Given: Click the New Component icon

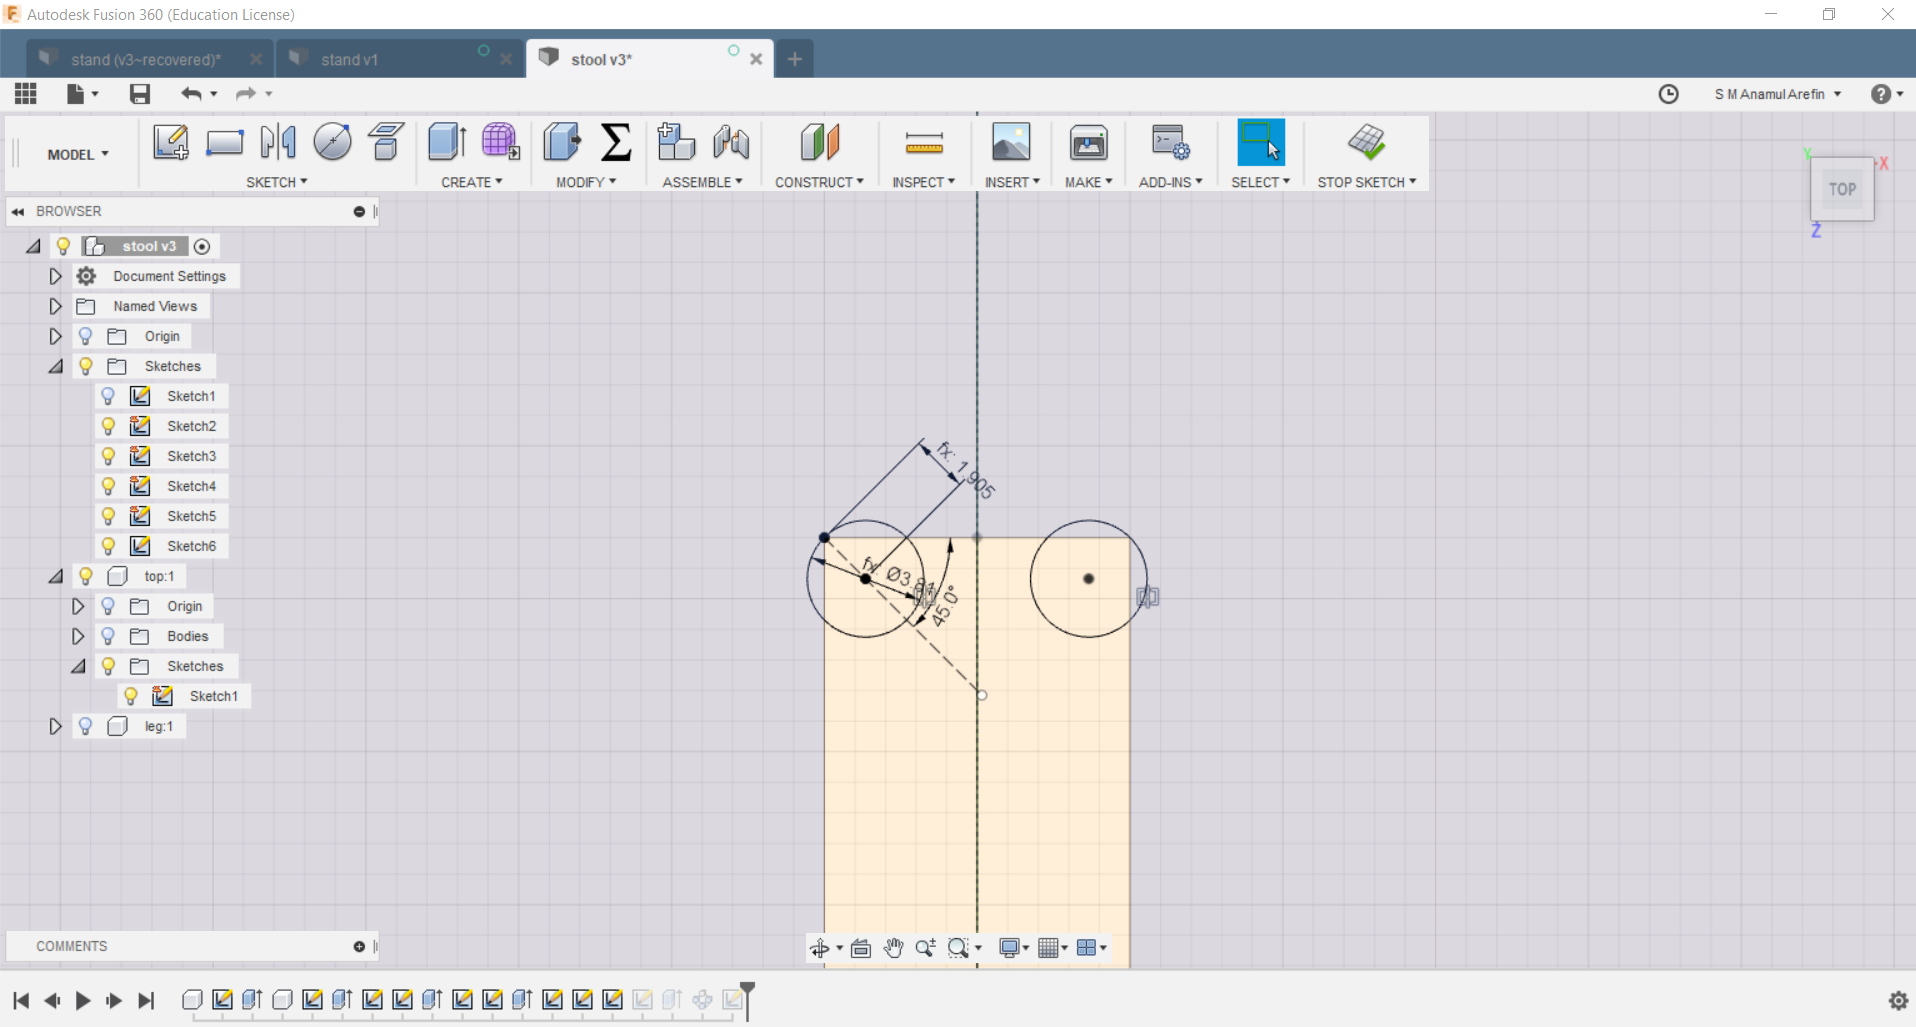Looking at the screenshot, I should (x=677, y=142).
